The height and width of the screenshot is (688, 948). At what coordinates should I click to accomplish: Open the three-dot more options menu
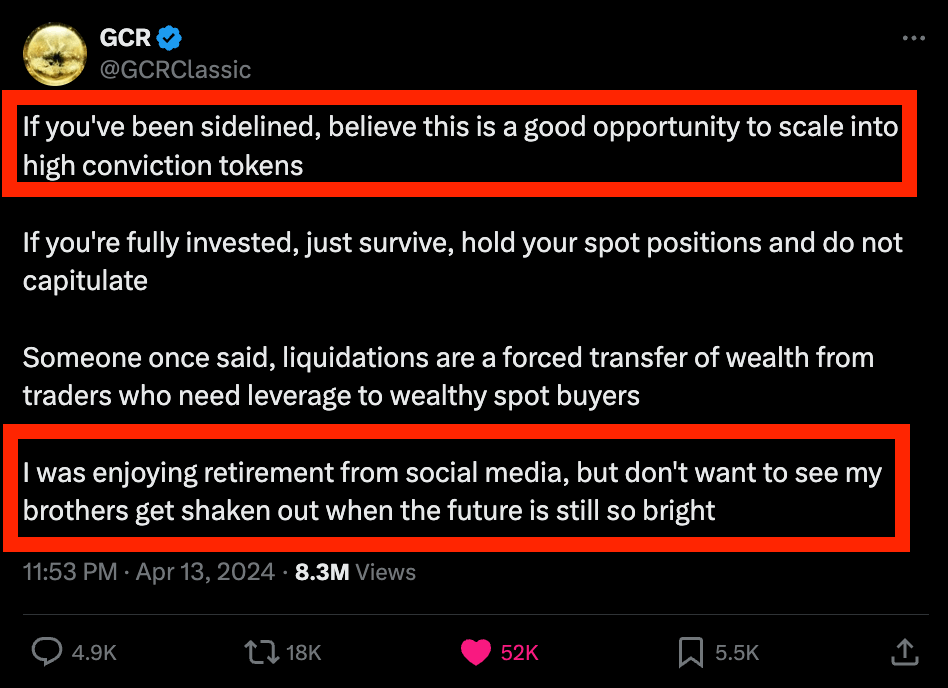pyautogui.click(x=913, y=38)
